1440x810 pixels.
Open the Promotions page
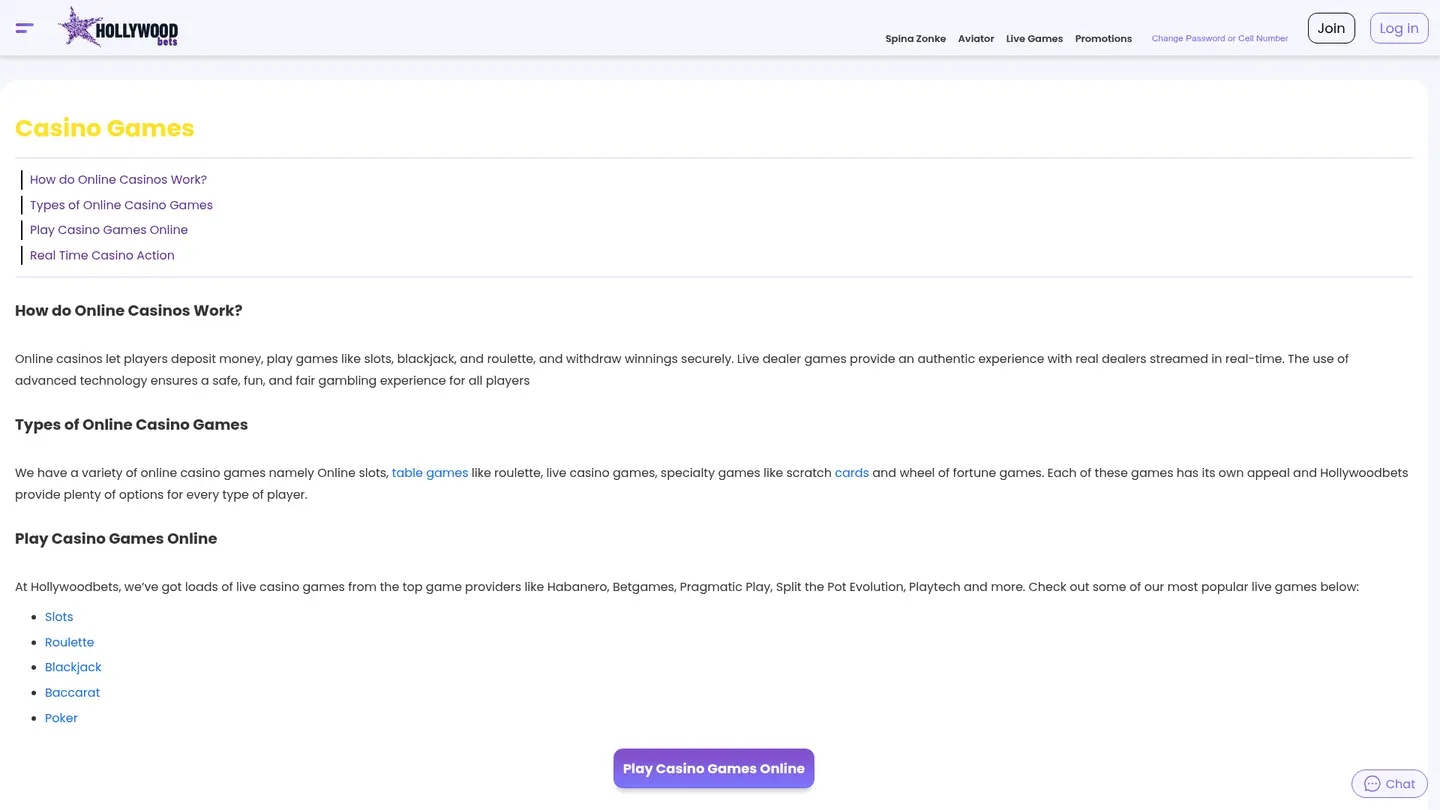1103,39
